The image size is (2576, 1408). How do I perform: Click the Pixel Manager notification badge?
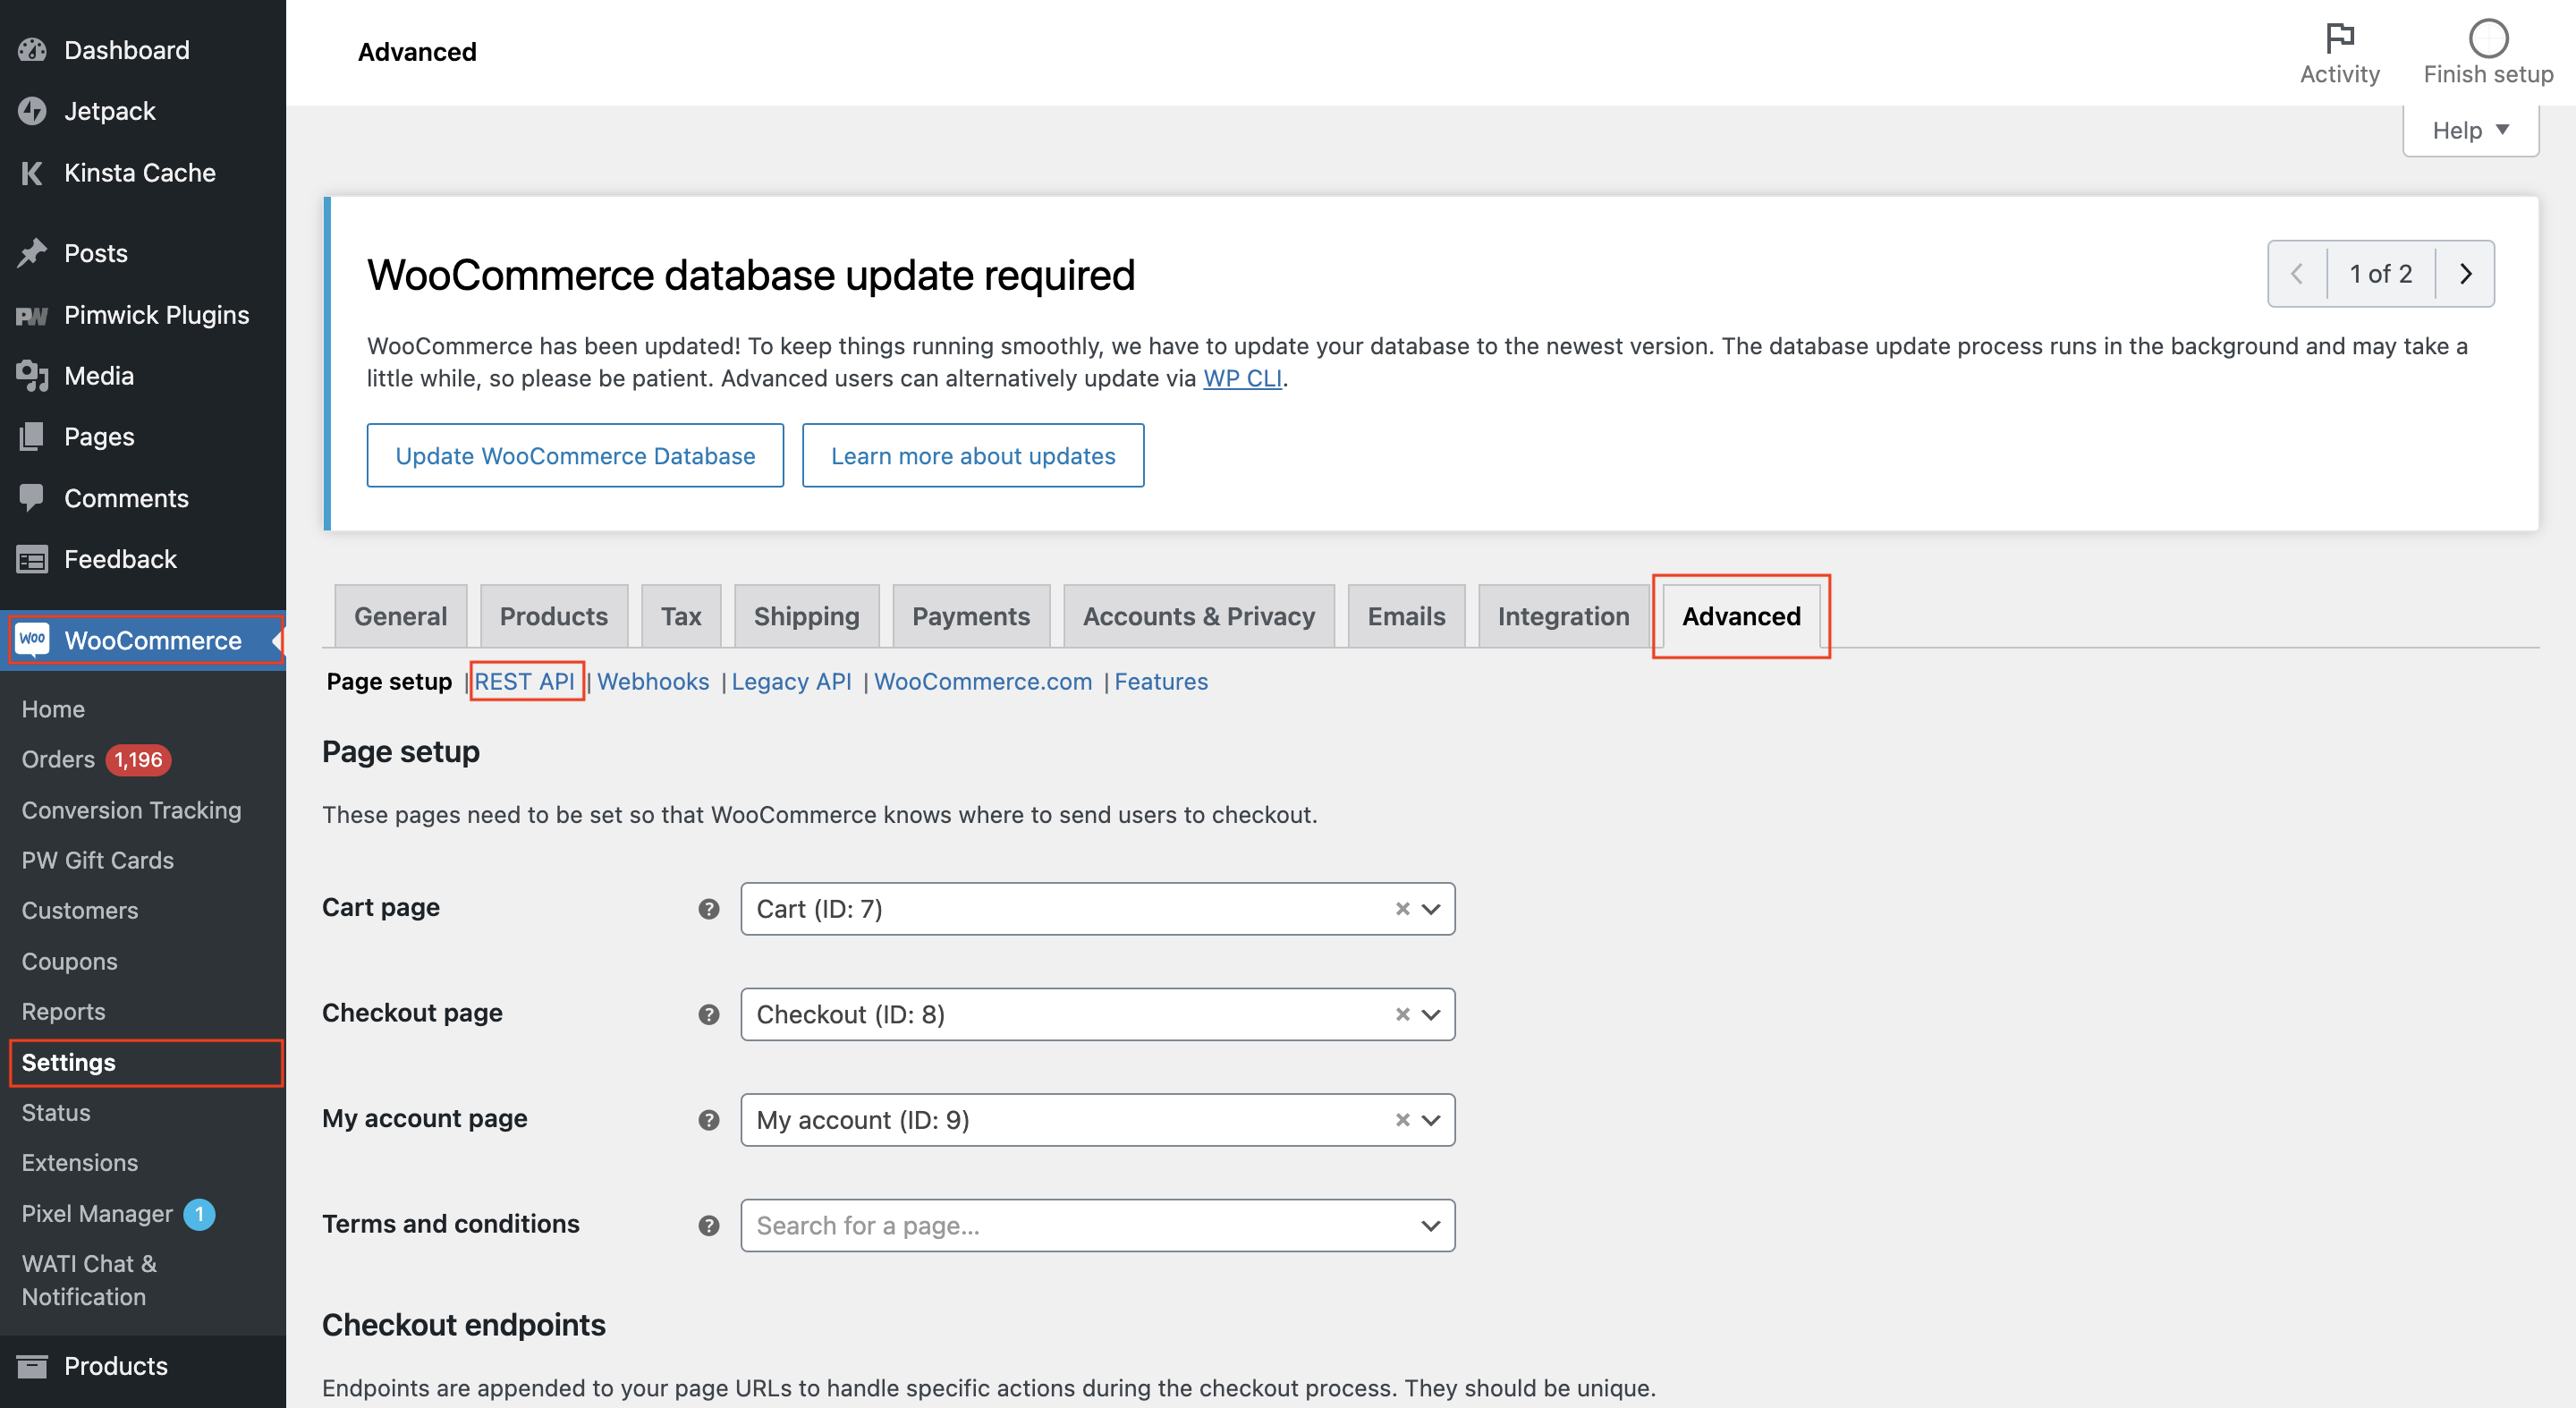[x=199, y=1214]
